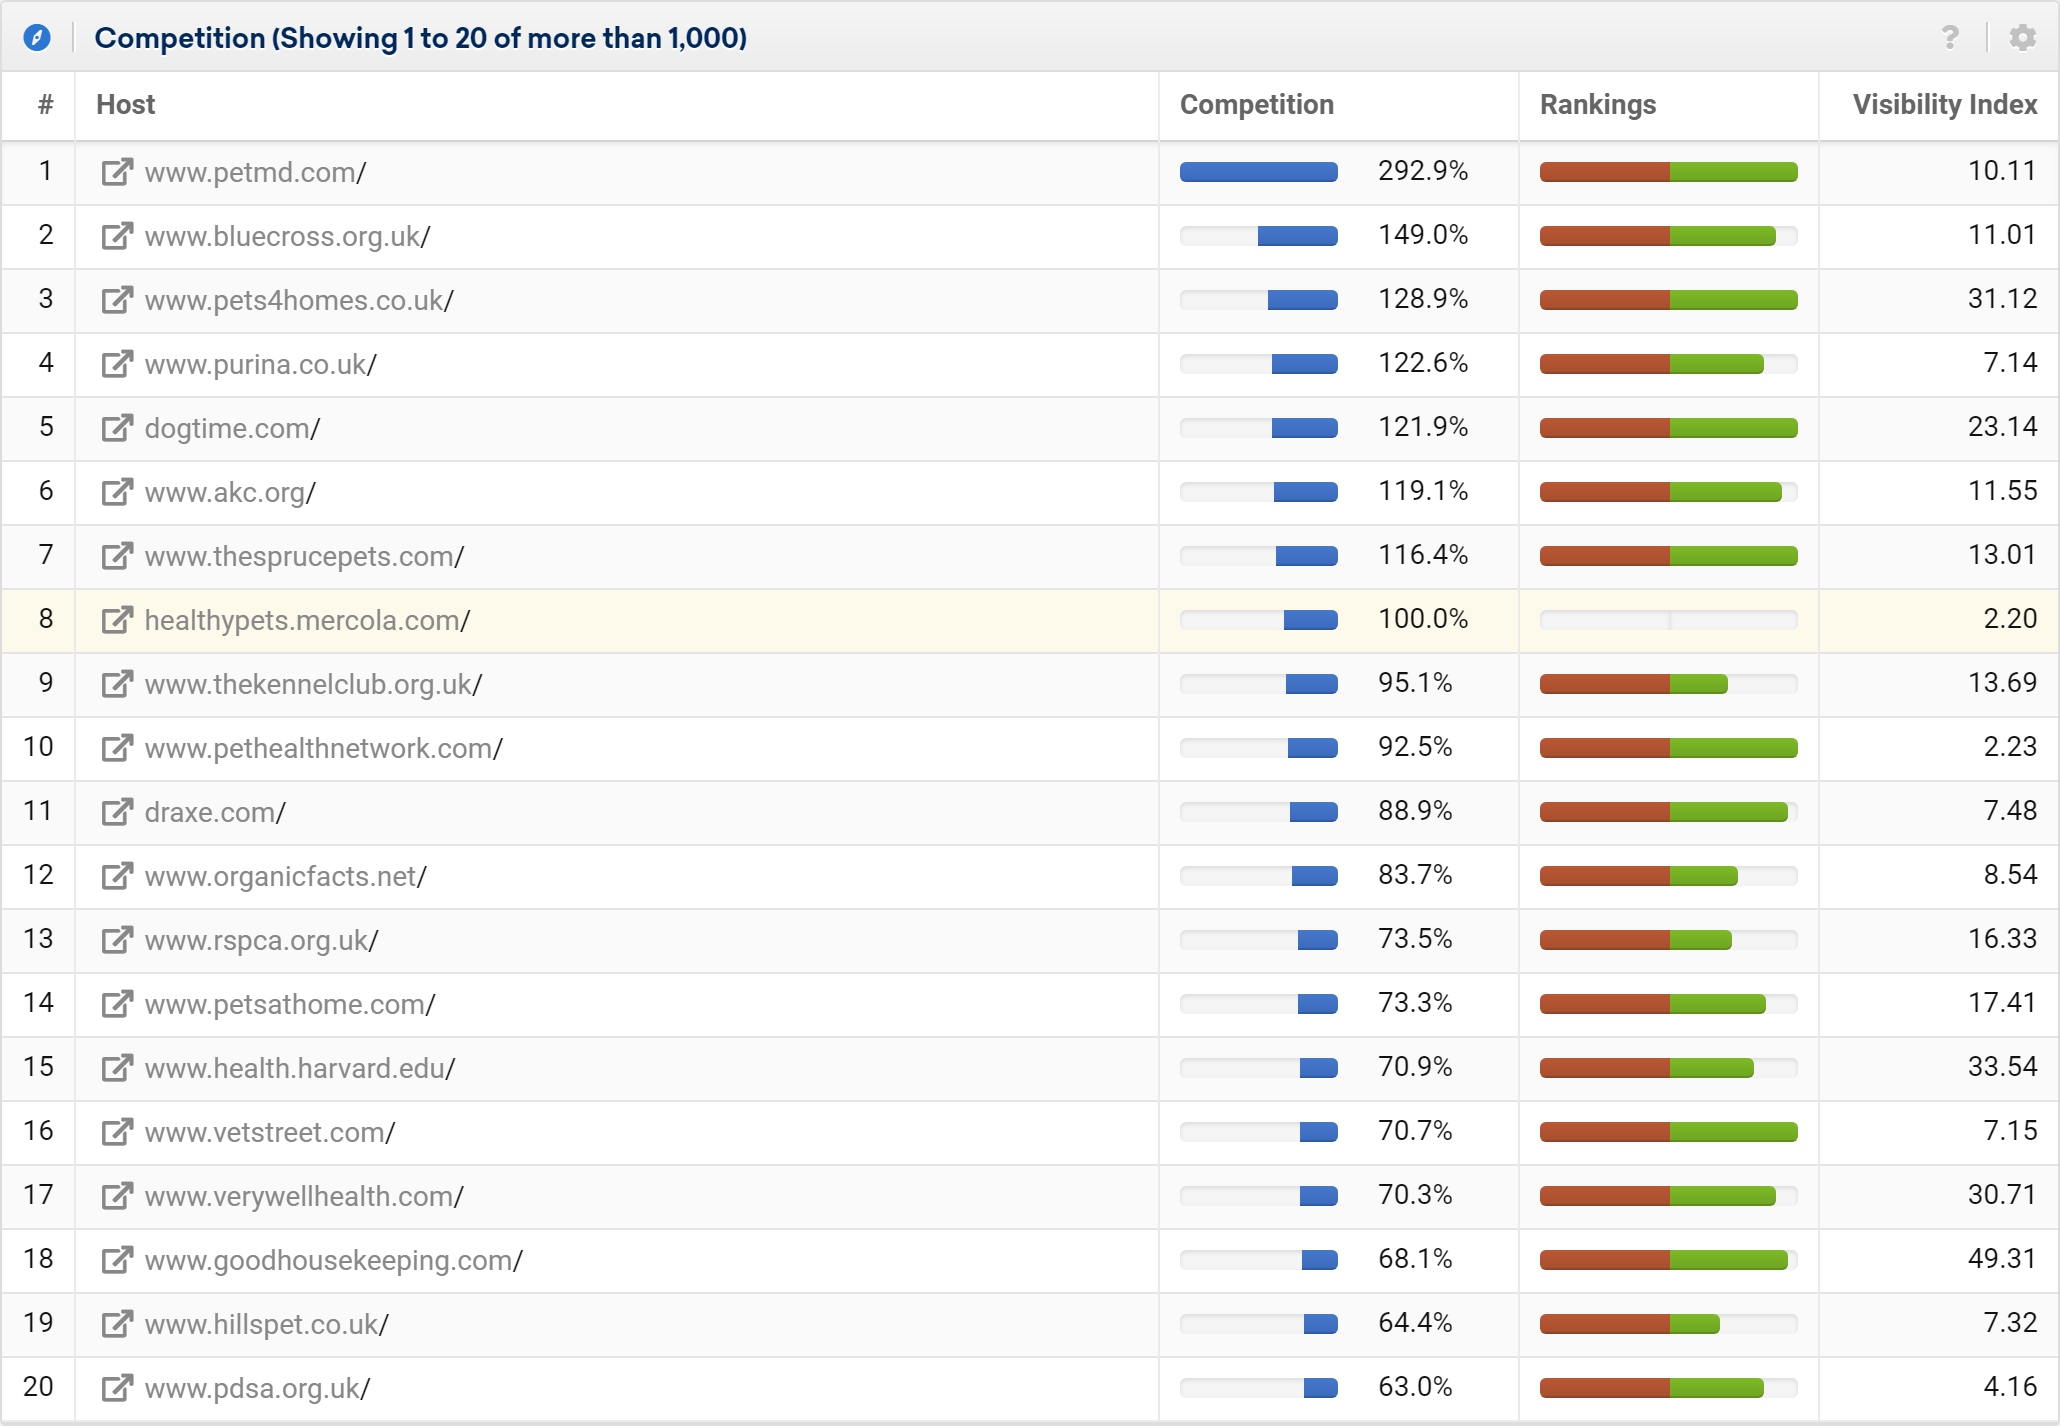
Task: Open external link icon for www.pethealthnetwork.com
Action: (117, 748)
